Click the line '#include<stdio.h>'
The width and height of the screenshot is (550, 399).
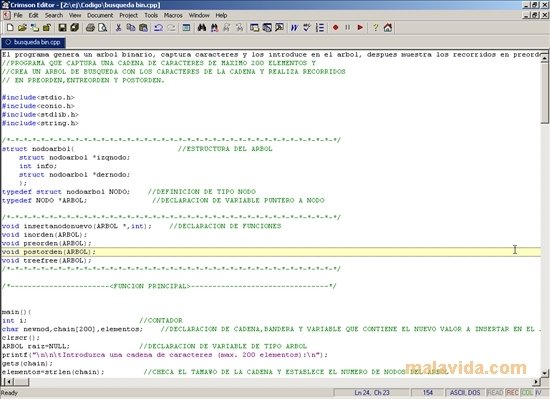pos(38,97)
